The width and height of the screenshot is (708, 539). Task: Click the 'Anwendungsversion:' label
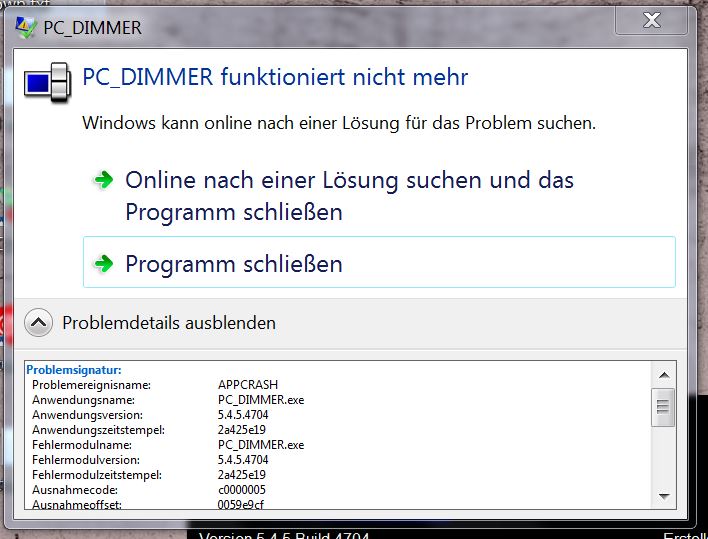point(87,414)
